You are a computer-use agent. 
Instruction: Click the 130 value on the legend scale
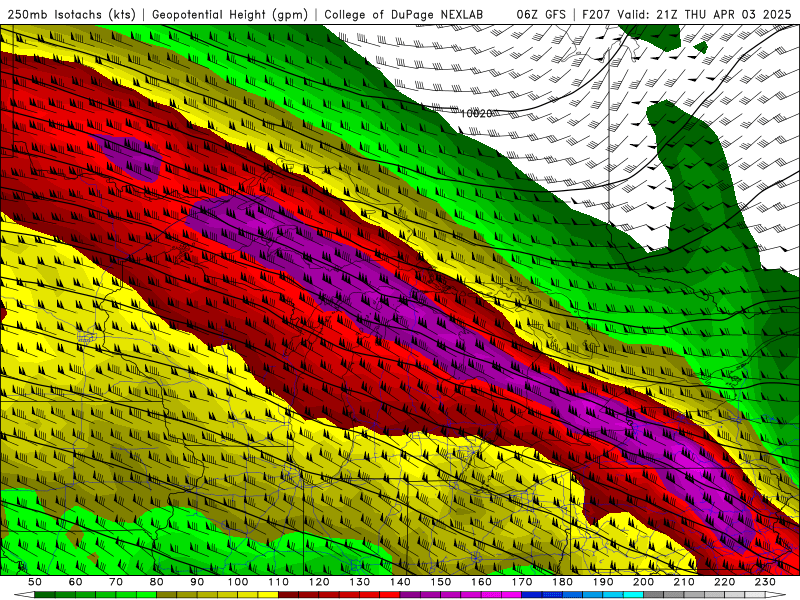[360, 582]
